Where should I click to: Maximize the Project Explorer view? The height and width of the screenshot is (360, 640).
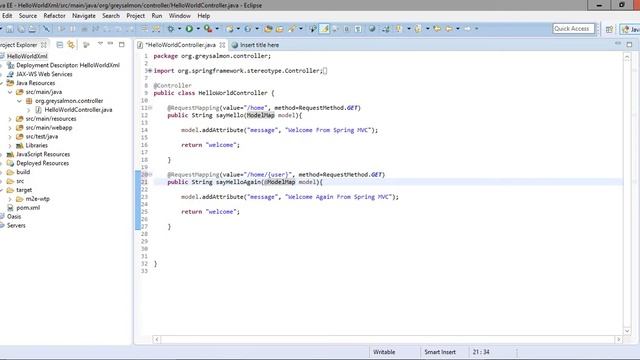point(122,44)
